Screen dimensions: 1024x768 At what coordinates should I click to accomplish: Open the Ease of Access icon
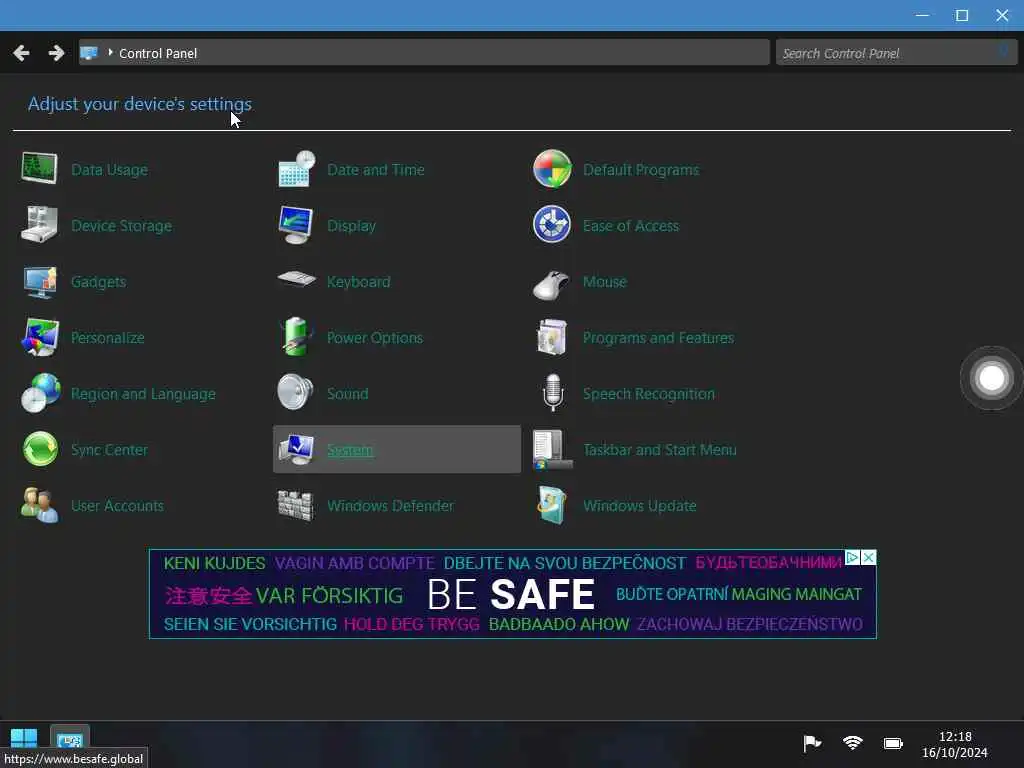552,225
